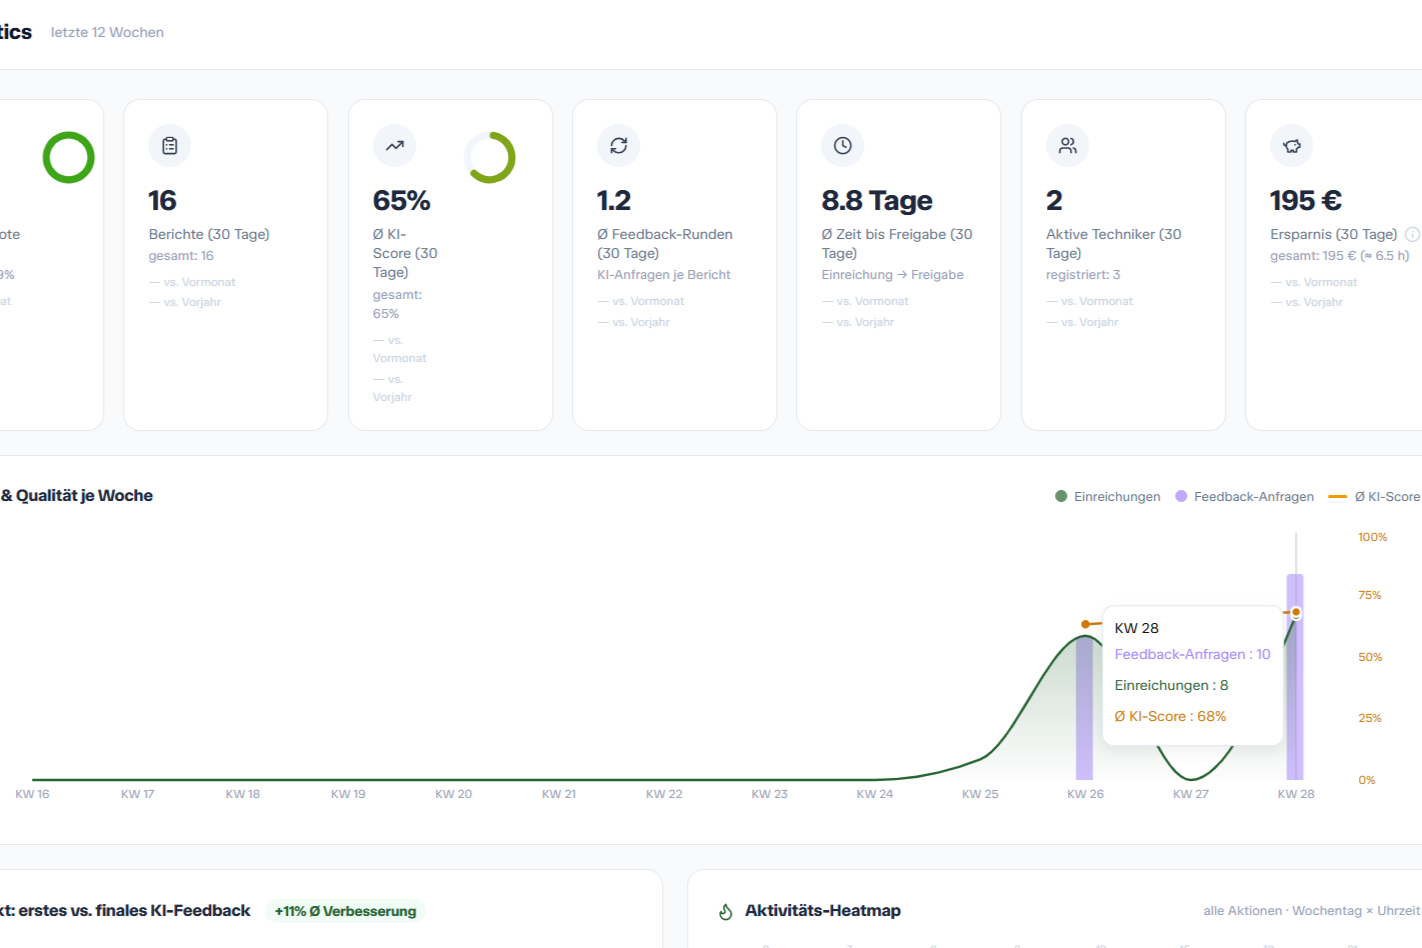Viewport: 1422px width, 948px height.
Task: Click the clipboard icon on Berichte card
Action: point(170,146)
